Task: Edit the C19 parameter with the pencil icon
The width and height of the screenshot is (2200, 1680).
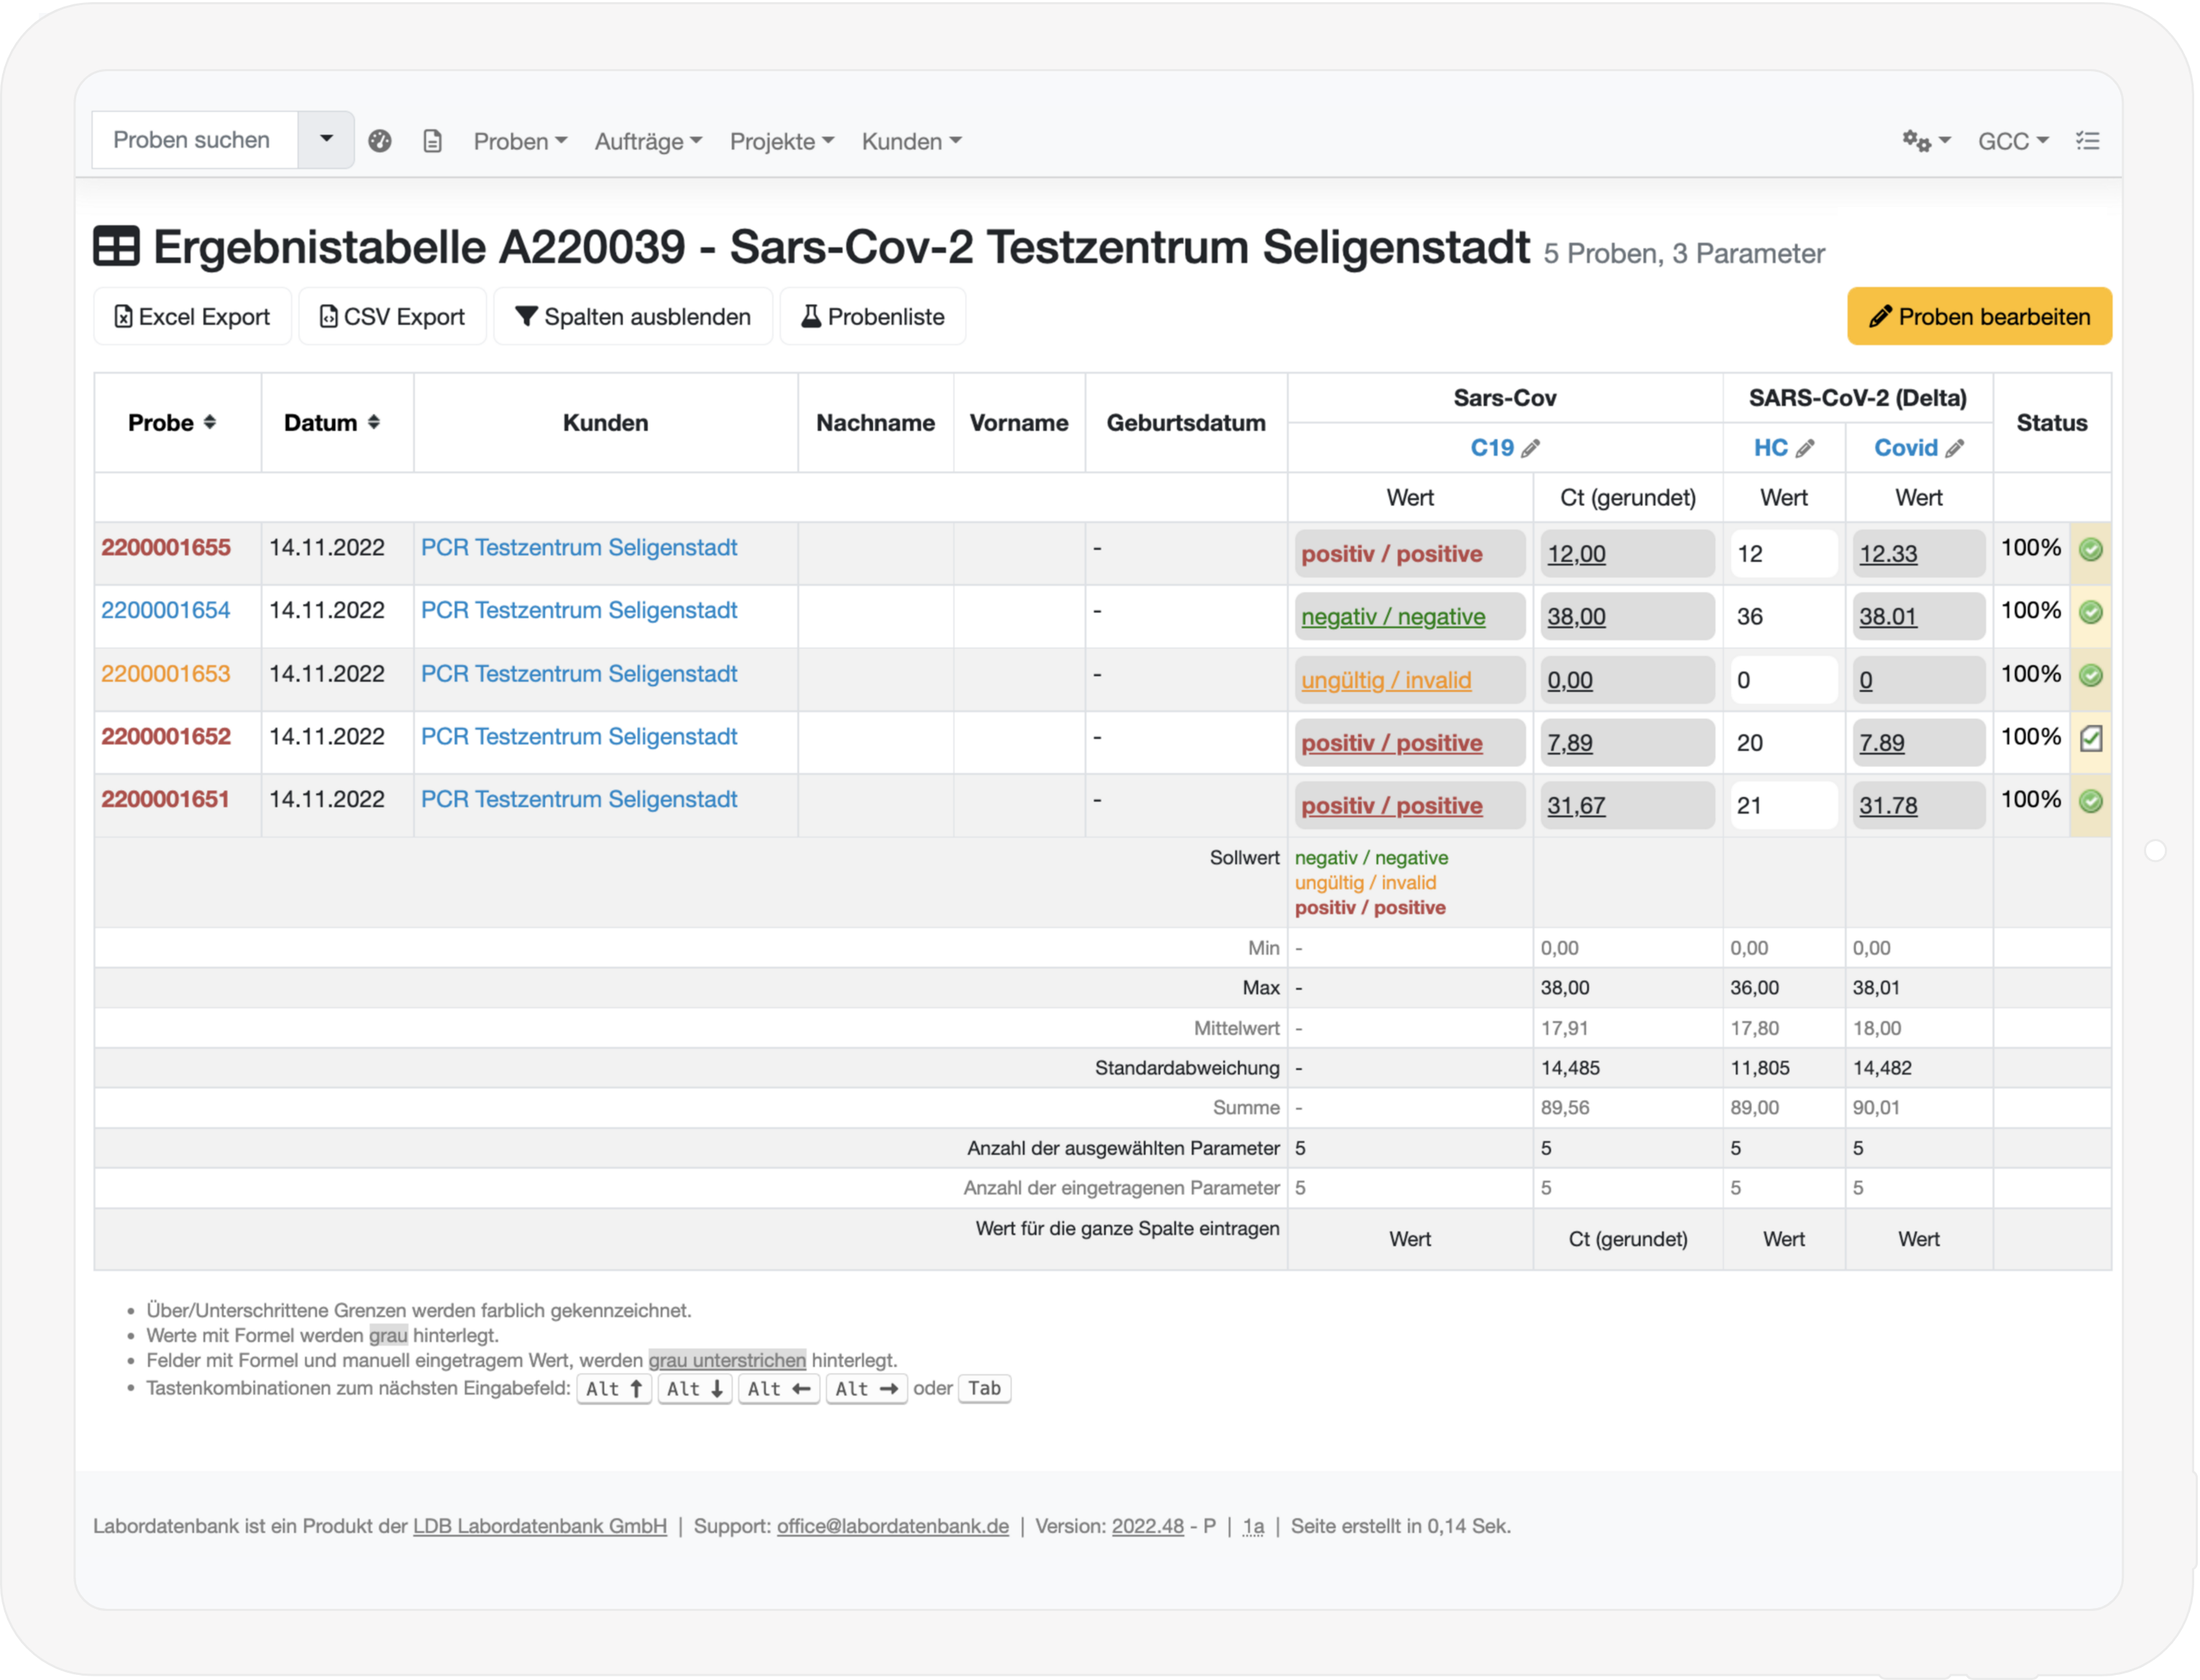Action: [x=1531, y=448]
